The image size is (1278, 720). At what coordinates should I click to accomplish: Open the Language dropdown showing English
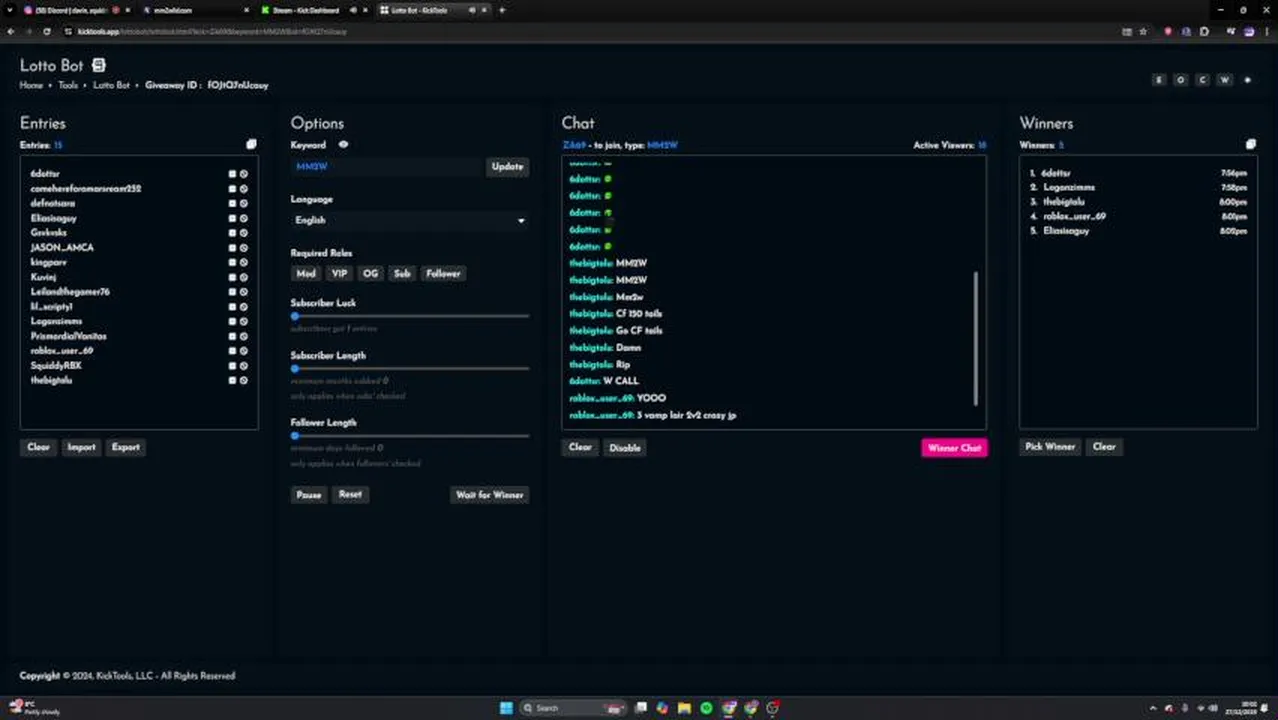(x=410, y=220)
